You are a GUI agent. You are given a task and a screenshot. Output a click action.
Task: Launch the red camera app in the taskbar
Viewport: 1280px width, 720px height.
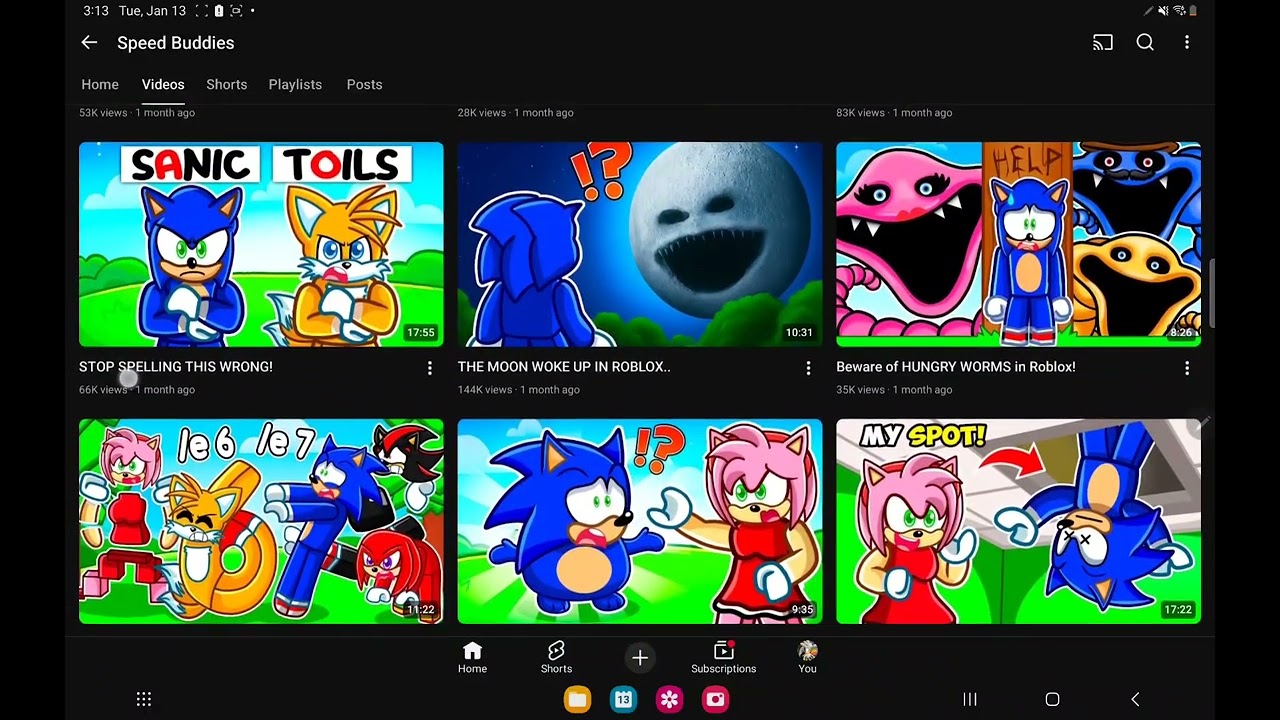tap(715, 699)
